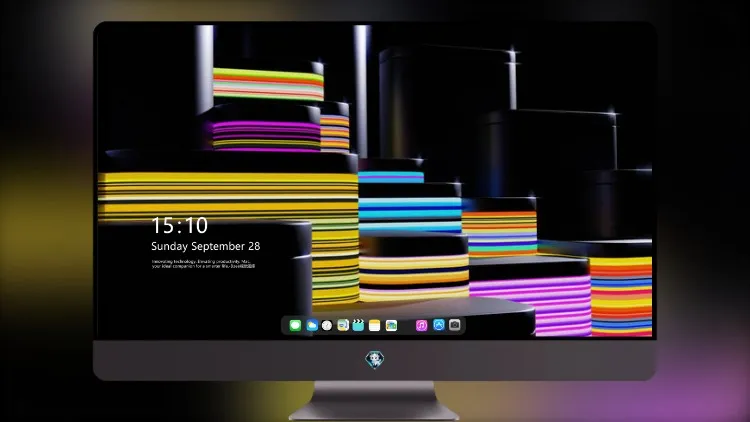Screen dimensions: 750x422
Task: Click the 15:10 clock widget
Action: 180,225
